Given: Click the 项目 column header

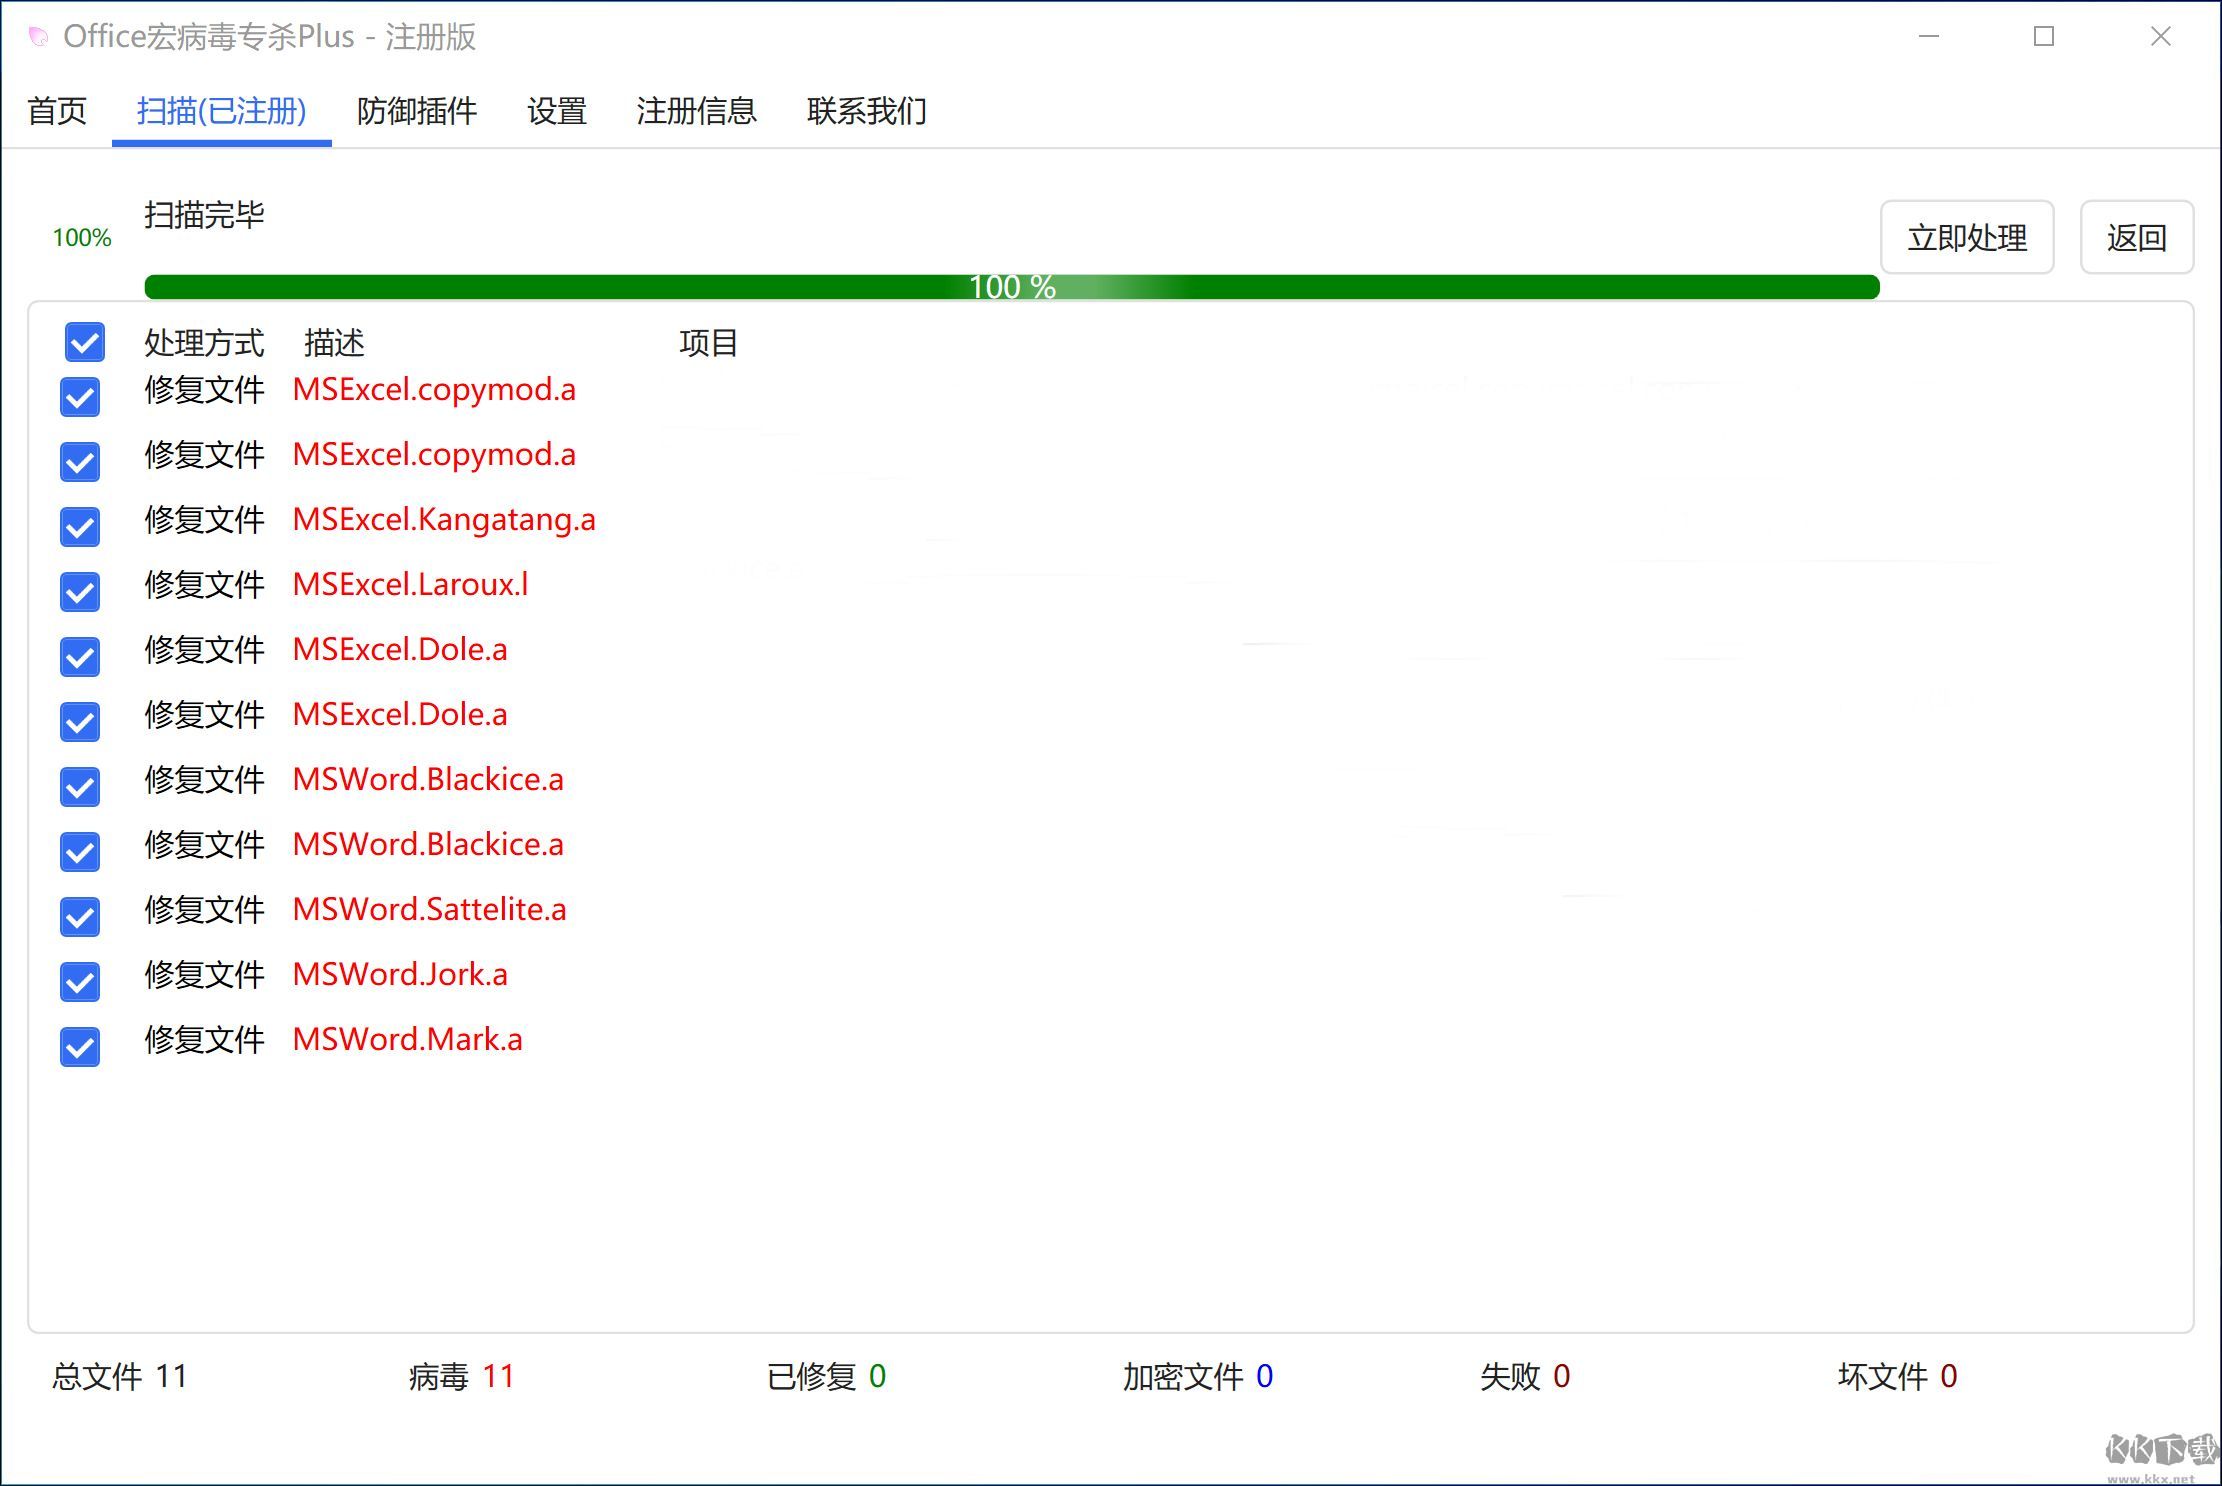Looking at the screenshot, I should pos(709,343).
